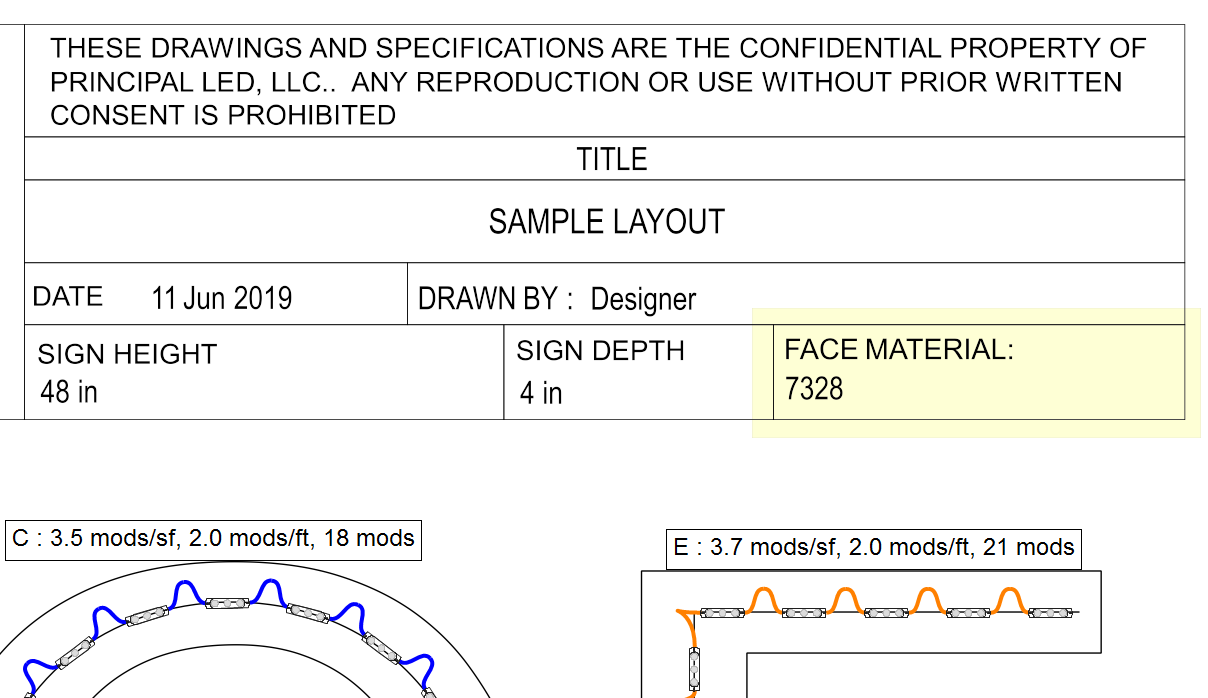The height and width of the screenshot is (698, 1208).
Task: Select the confidential property notice text
Action: click(x=598, y=82)
